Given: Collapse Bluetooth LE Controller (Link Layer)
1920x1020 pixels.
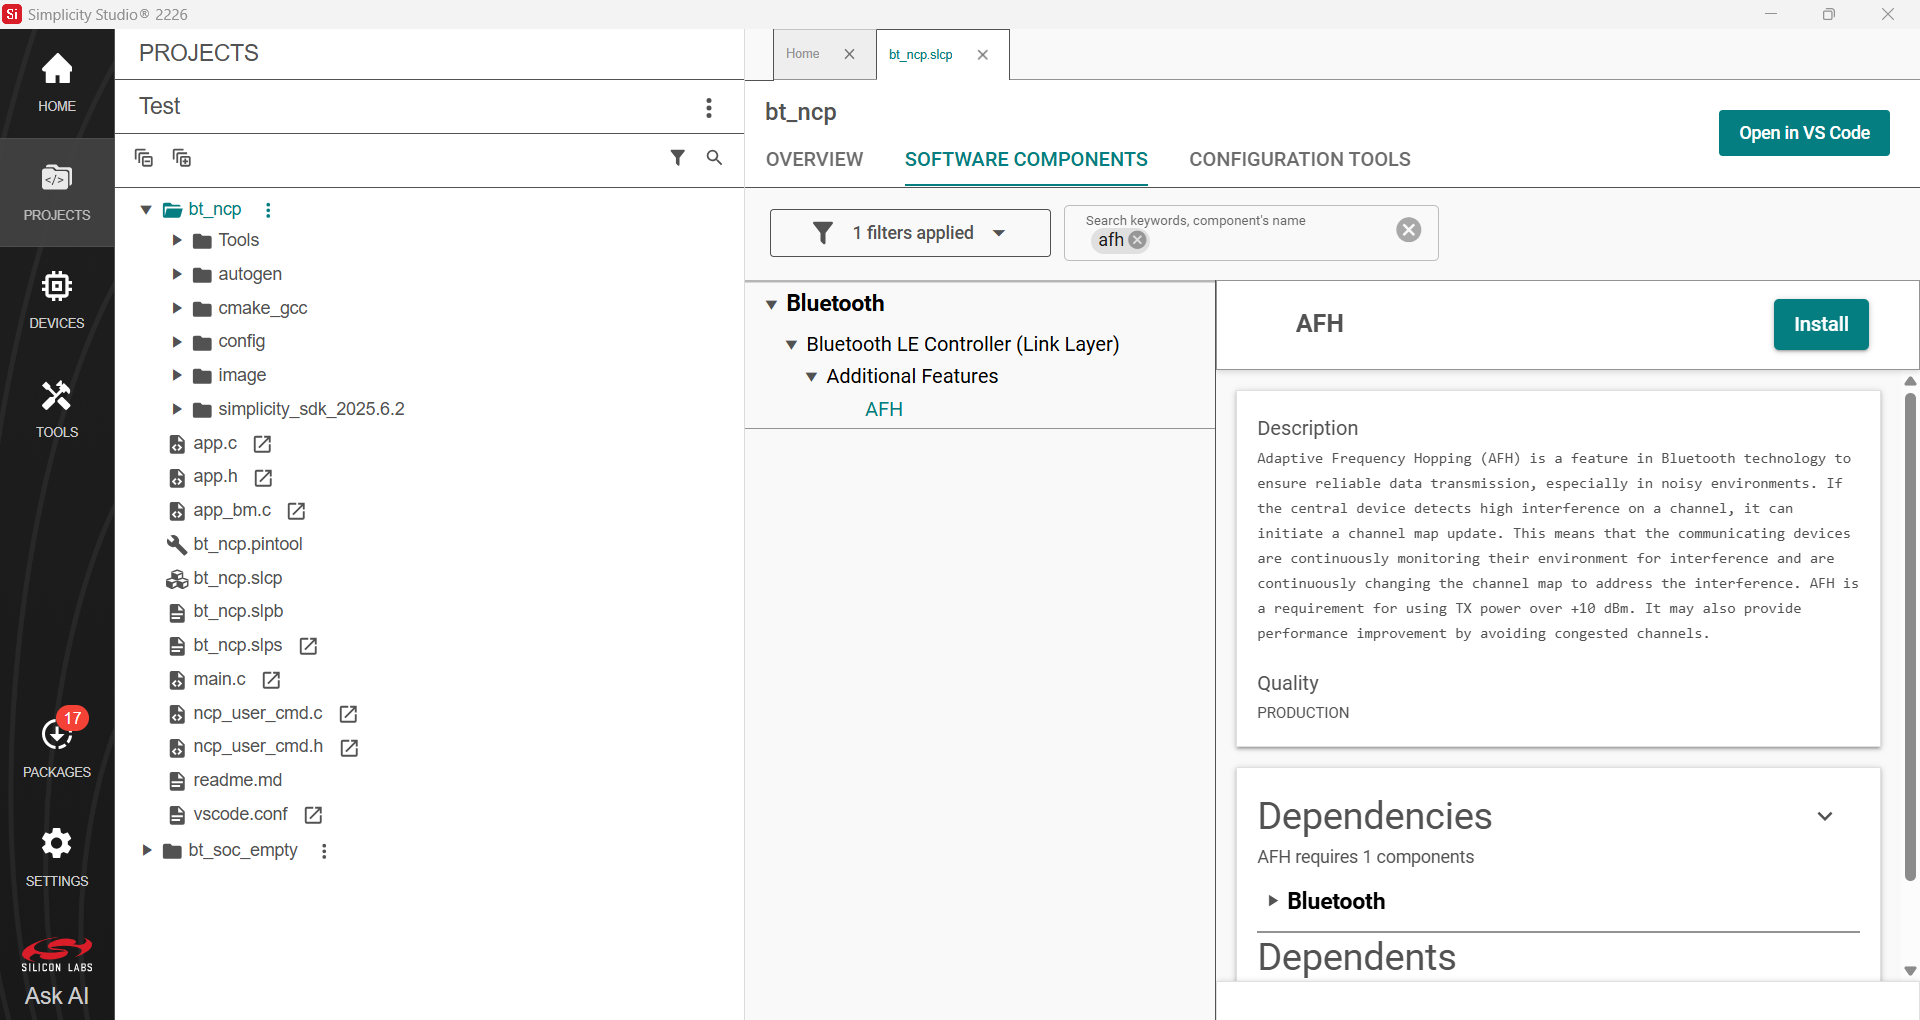Looking at the screenshot, I should point(791,345).
